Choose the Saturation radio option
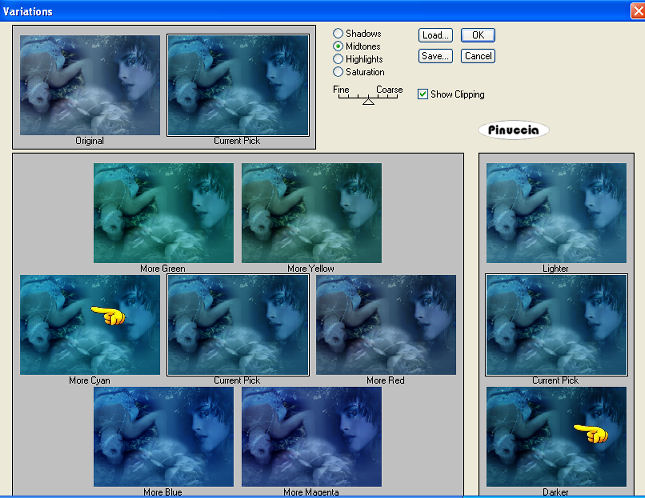This screenshot has height=498, width=645. [338, 72]
